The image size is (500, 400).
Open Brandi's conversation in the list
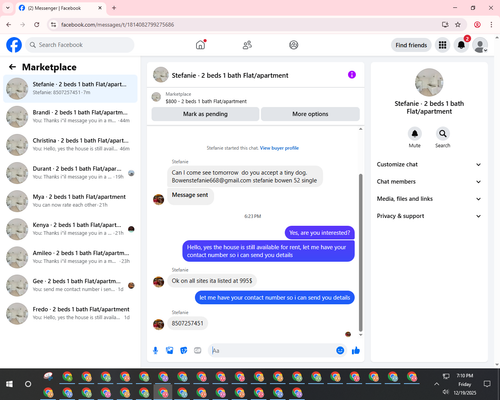pos(70,117)
